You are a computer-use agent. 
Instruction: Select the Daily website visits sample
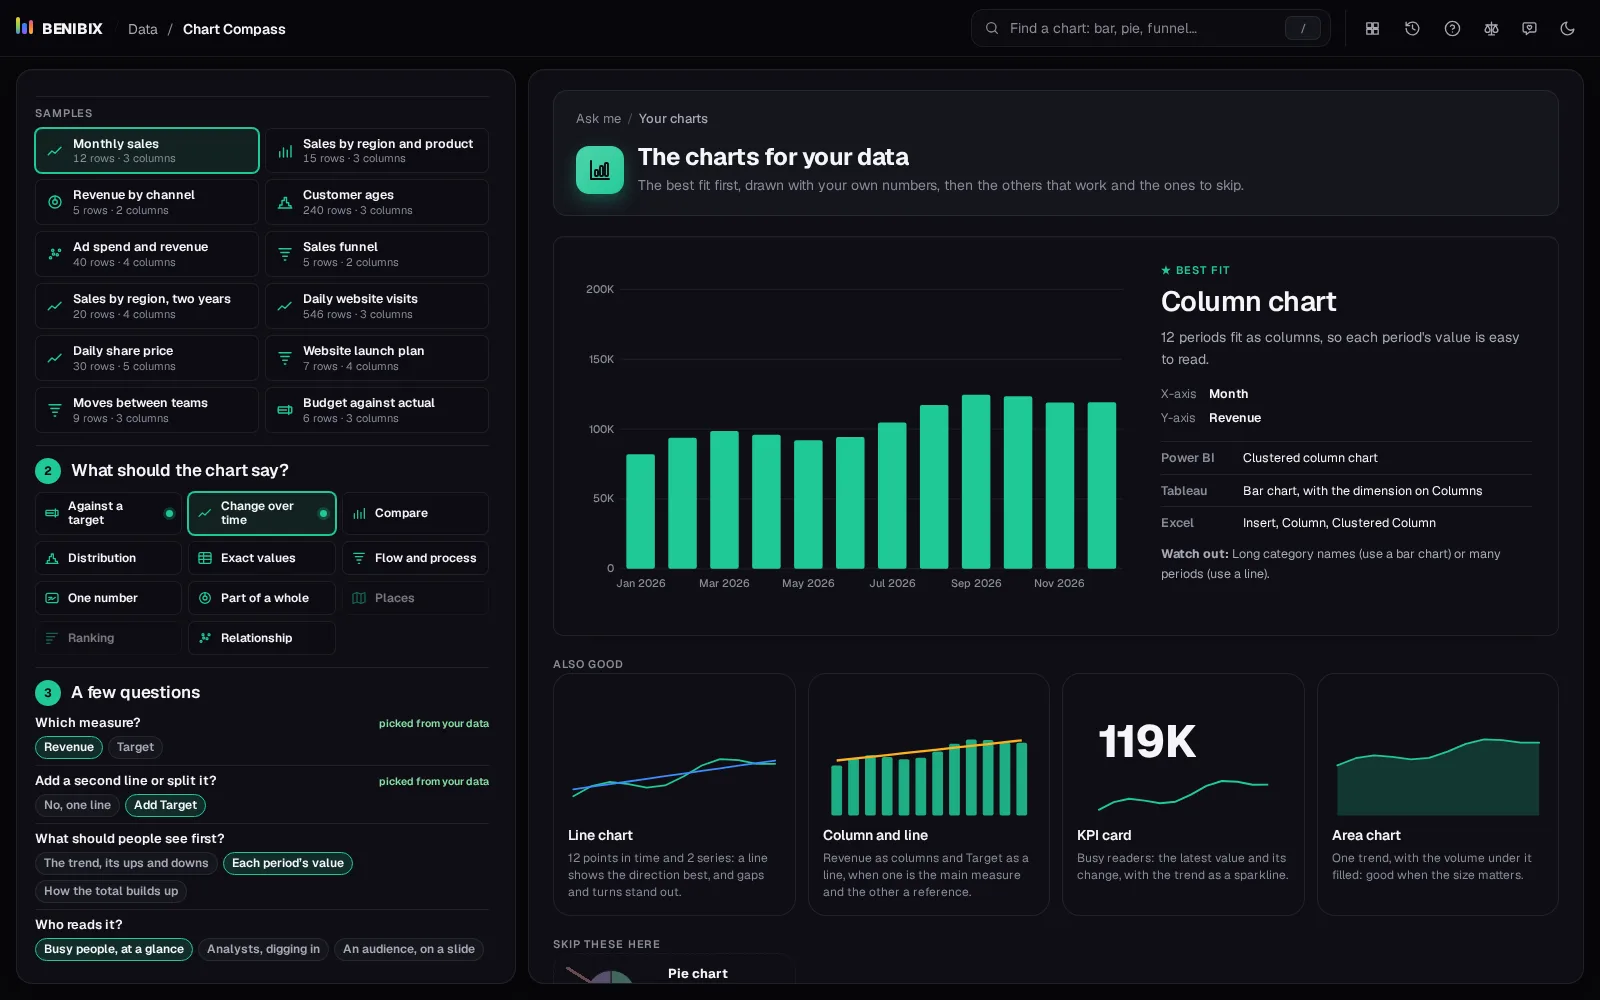tap(377, 306)
